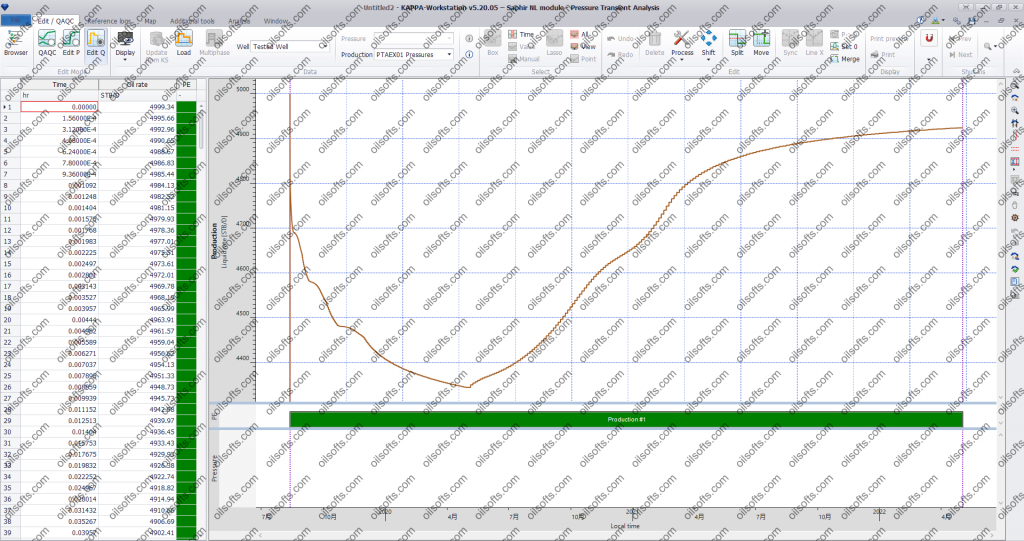Collapse the ribbon with chevron
1024x541 pixels.
1016,71
